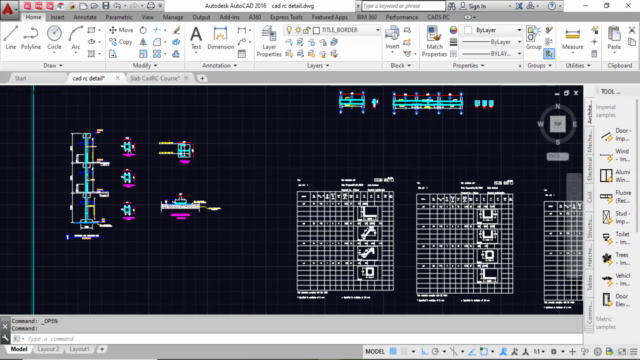Toggle layer freeze sun icon

point(298,30)
